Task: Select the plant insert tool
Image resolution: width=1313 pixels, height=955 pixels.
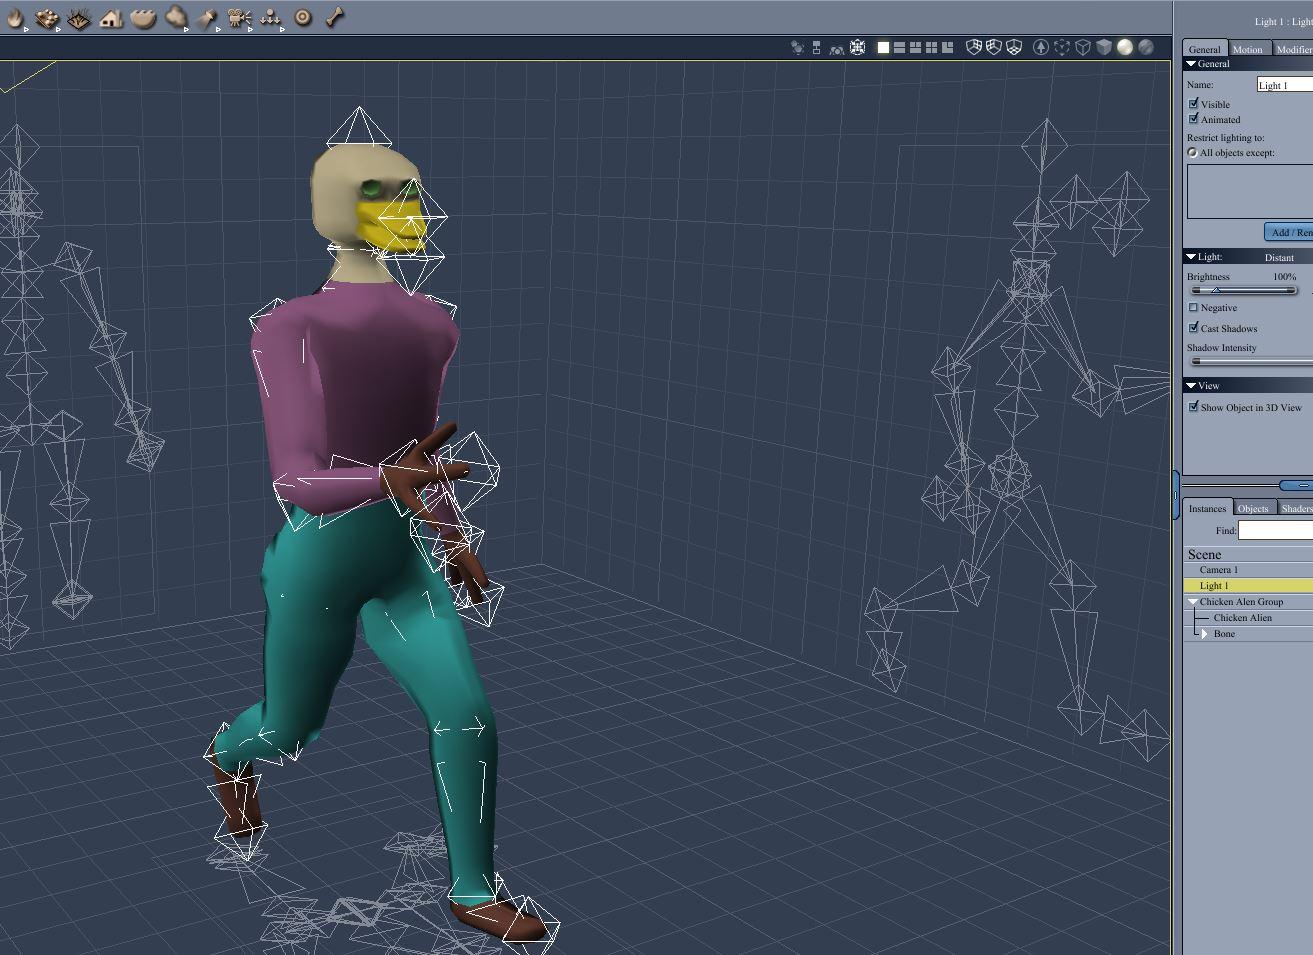Action: [79, 17]
